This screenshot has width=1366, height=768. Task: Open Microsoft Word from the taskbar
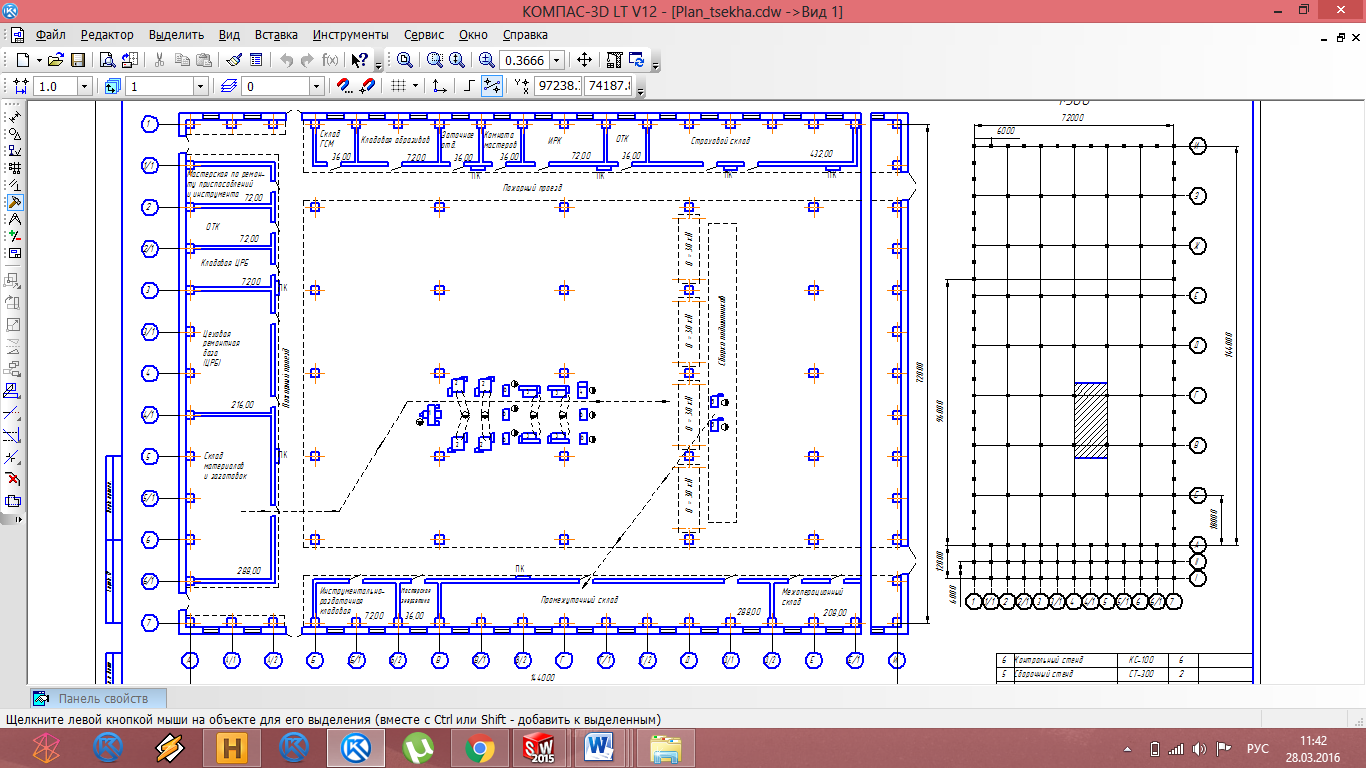600,747
